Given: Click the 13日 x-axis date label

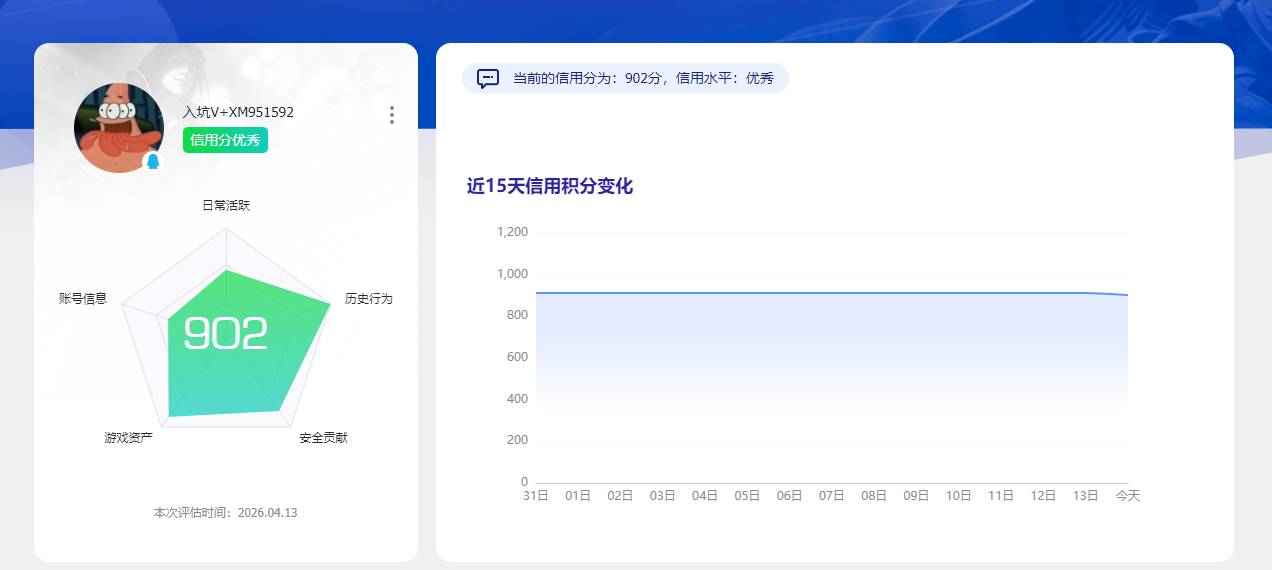Looking at the screenshot, I should click(x=1086, y=496).
